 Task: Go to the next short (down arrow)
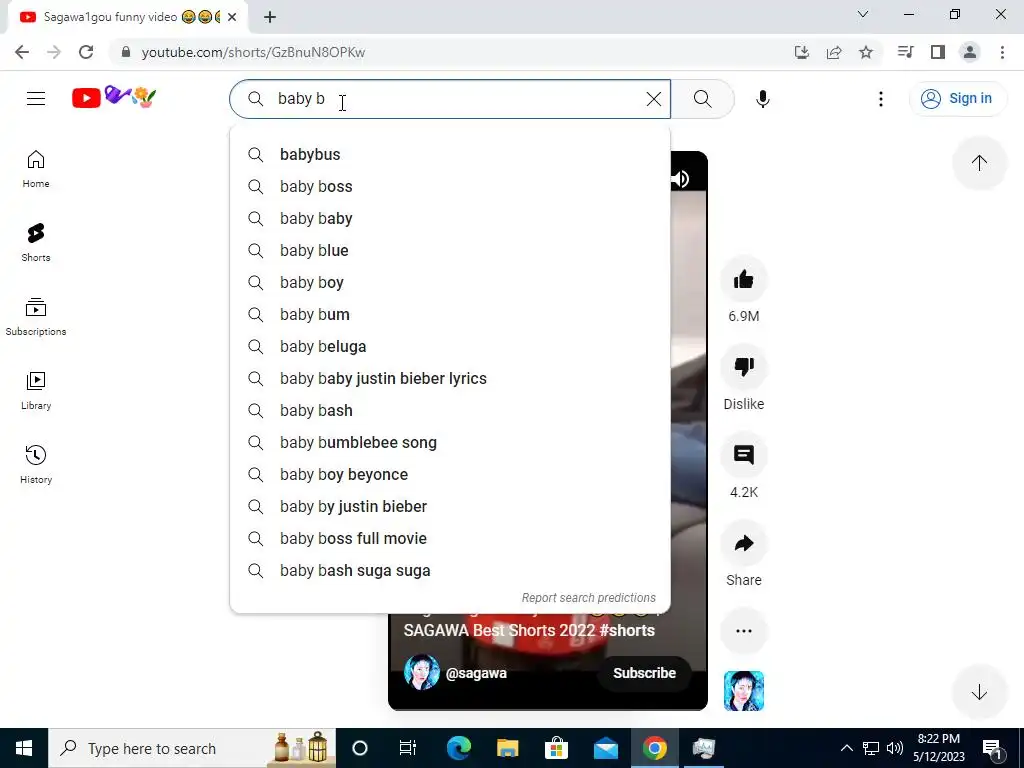click(979, 692)
